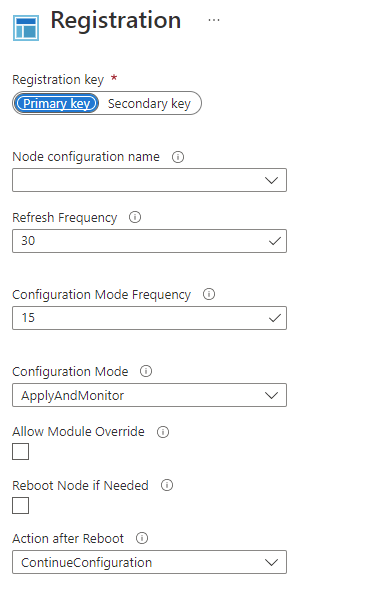387x599 pixels.
Task: Click the Registration key label
Action: [58, 80]
